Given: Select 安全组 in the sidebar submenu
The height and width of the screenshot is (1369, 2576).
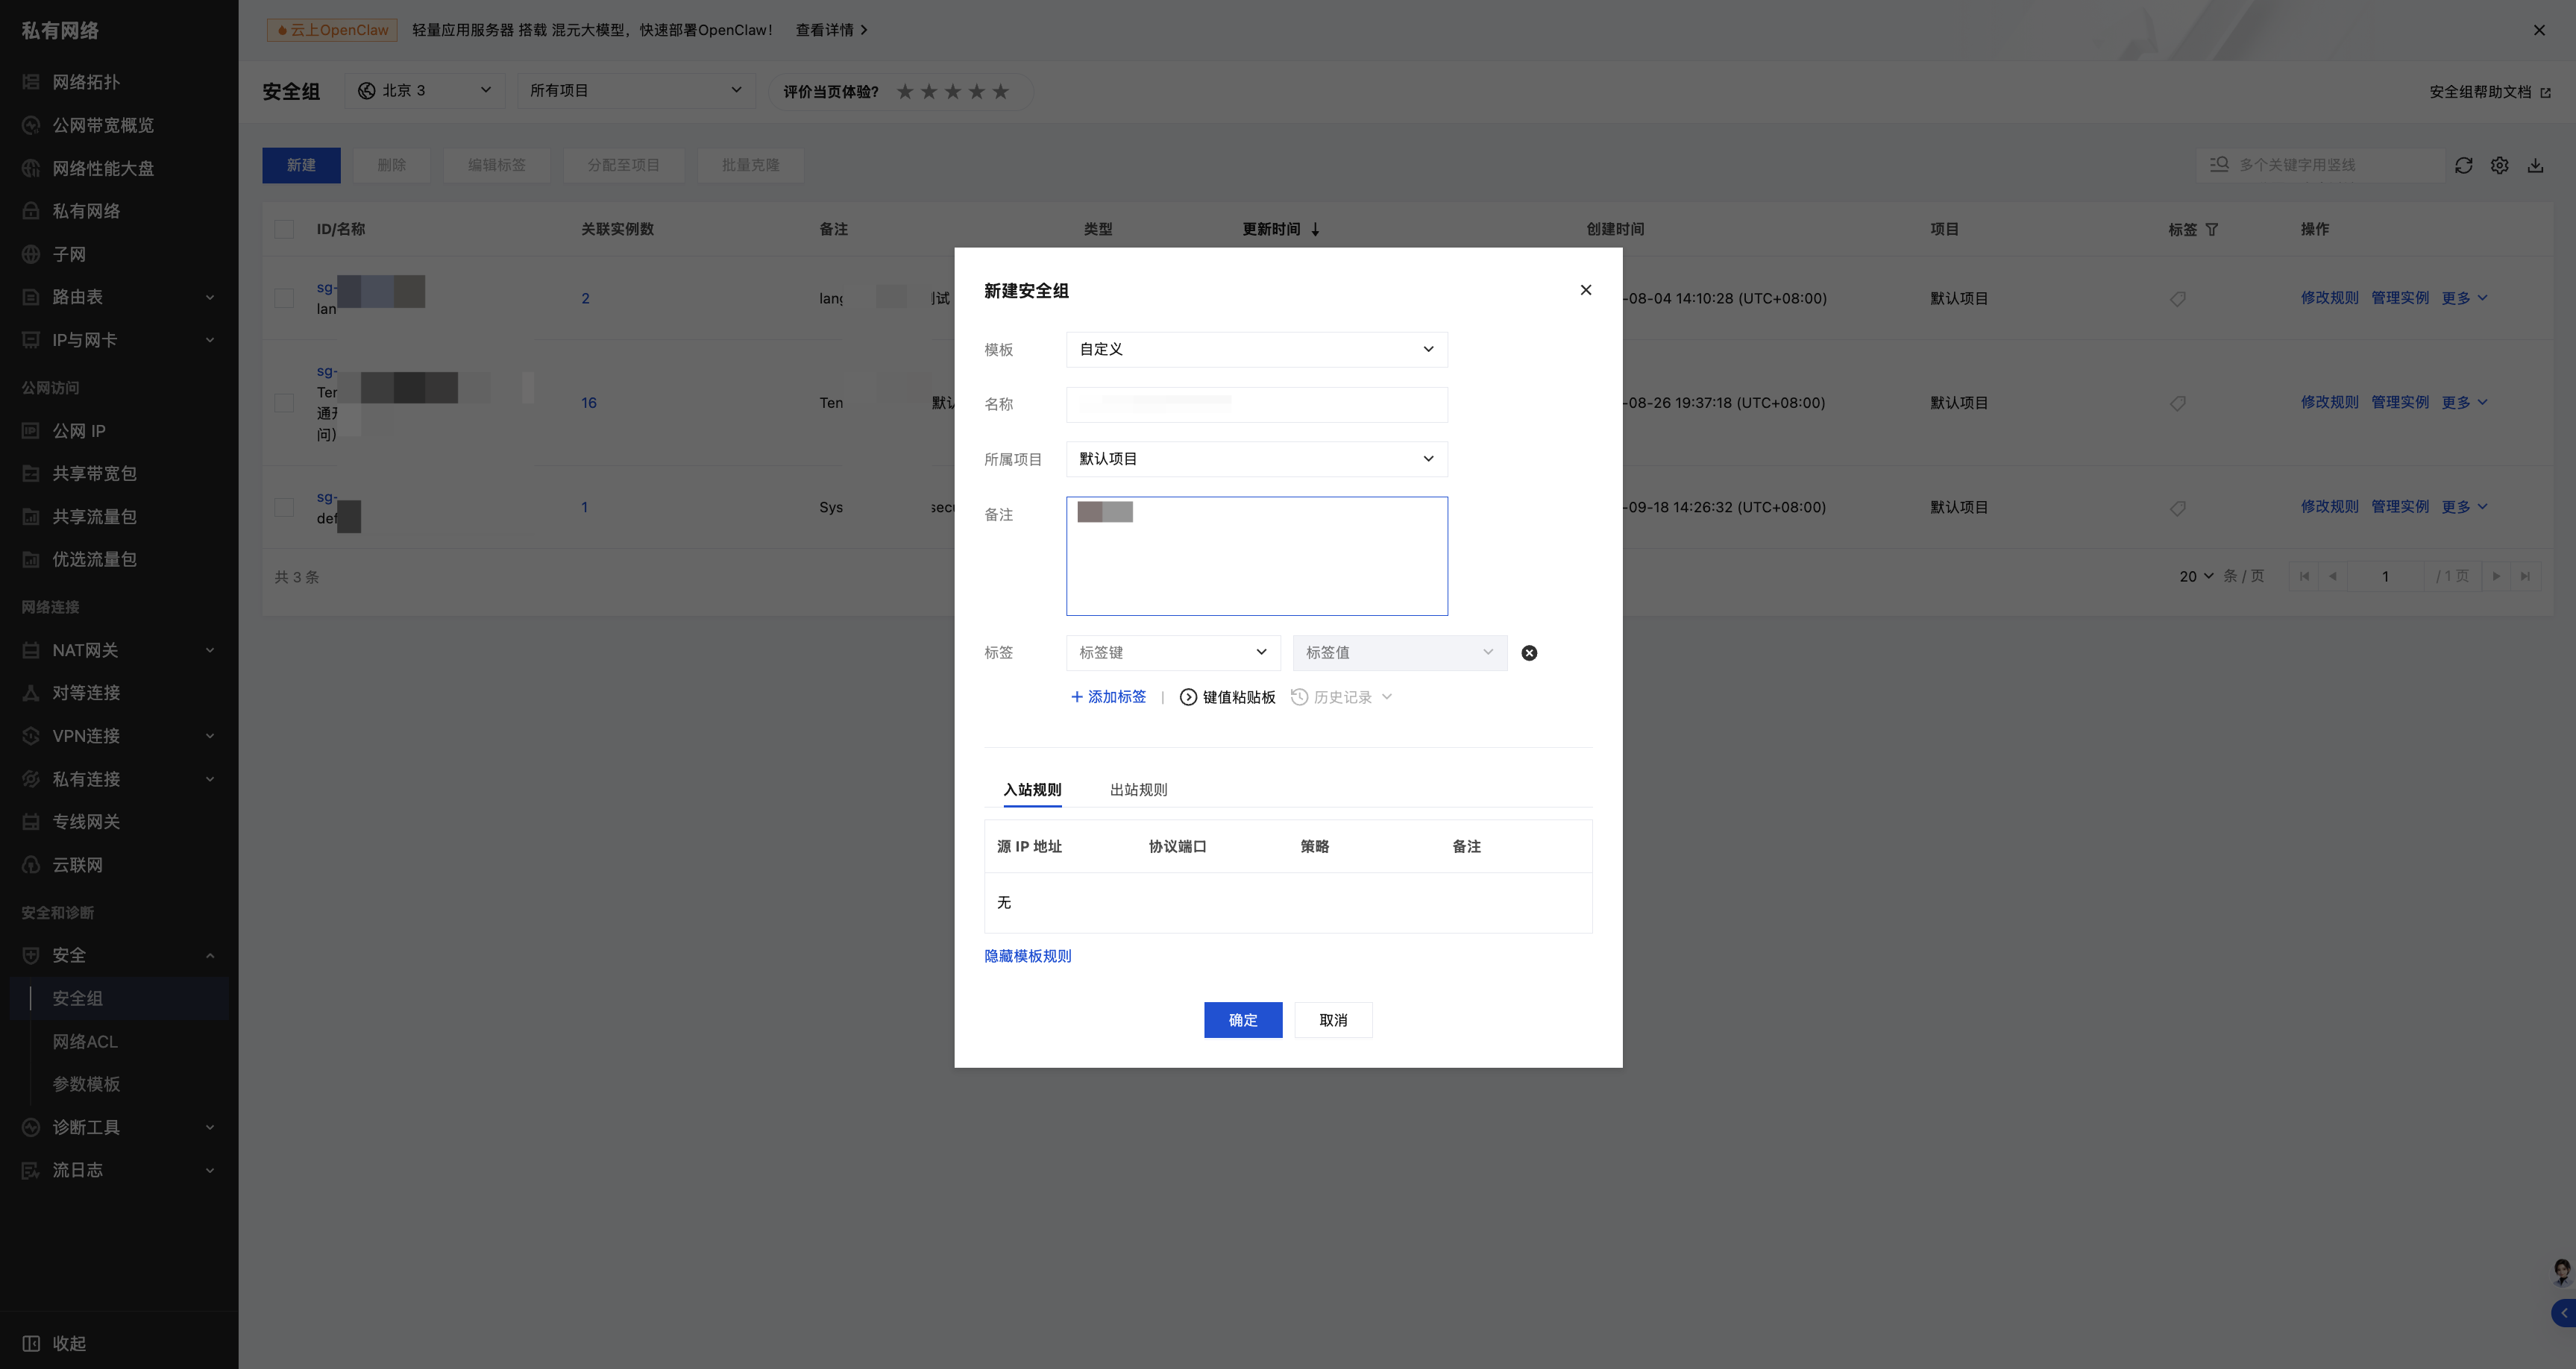Looking at the screenshot, I should 119,998.
